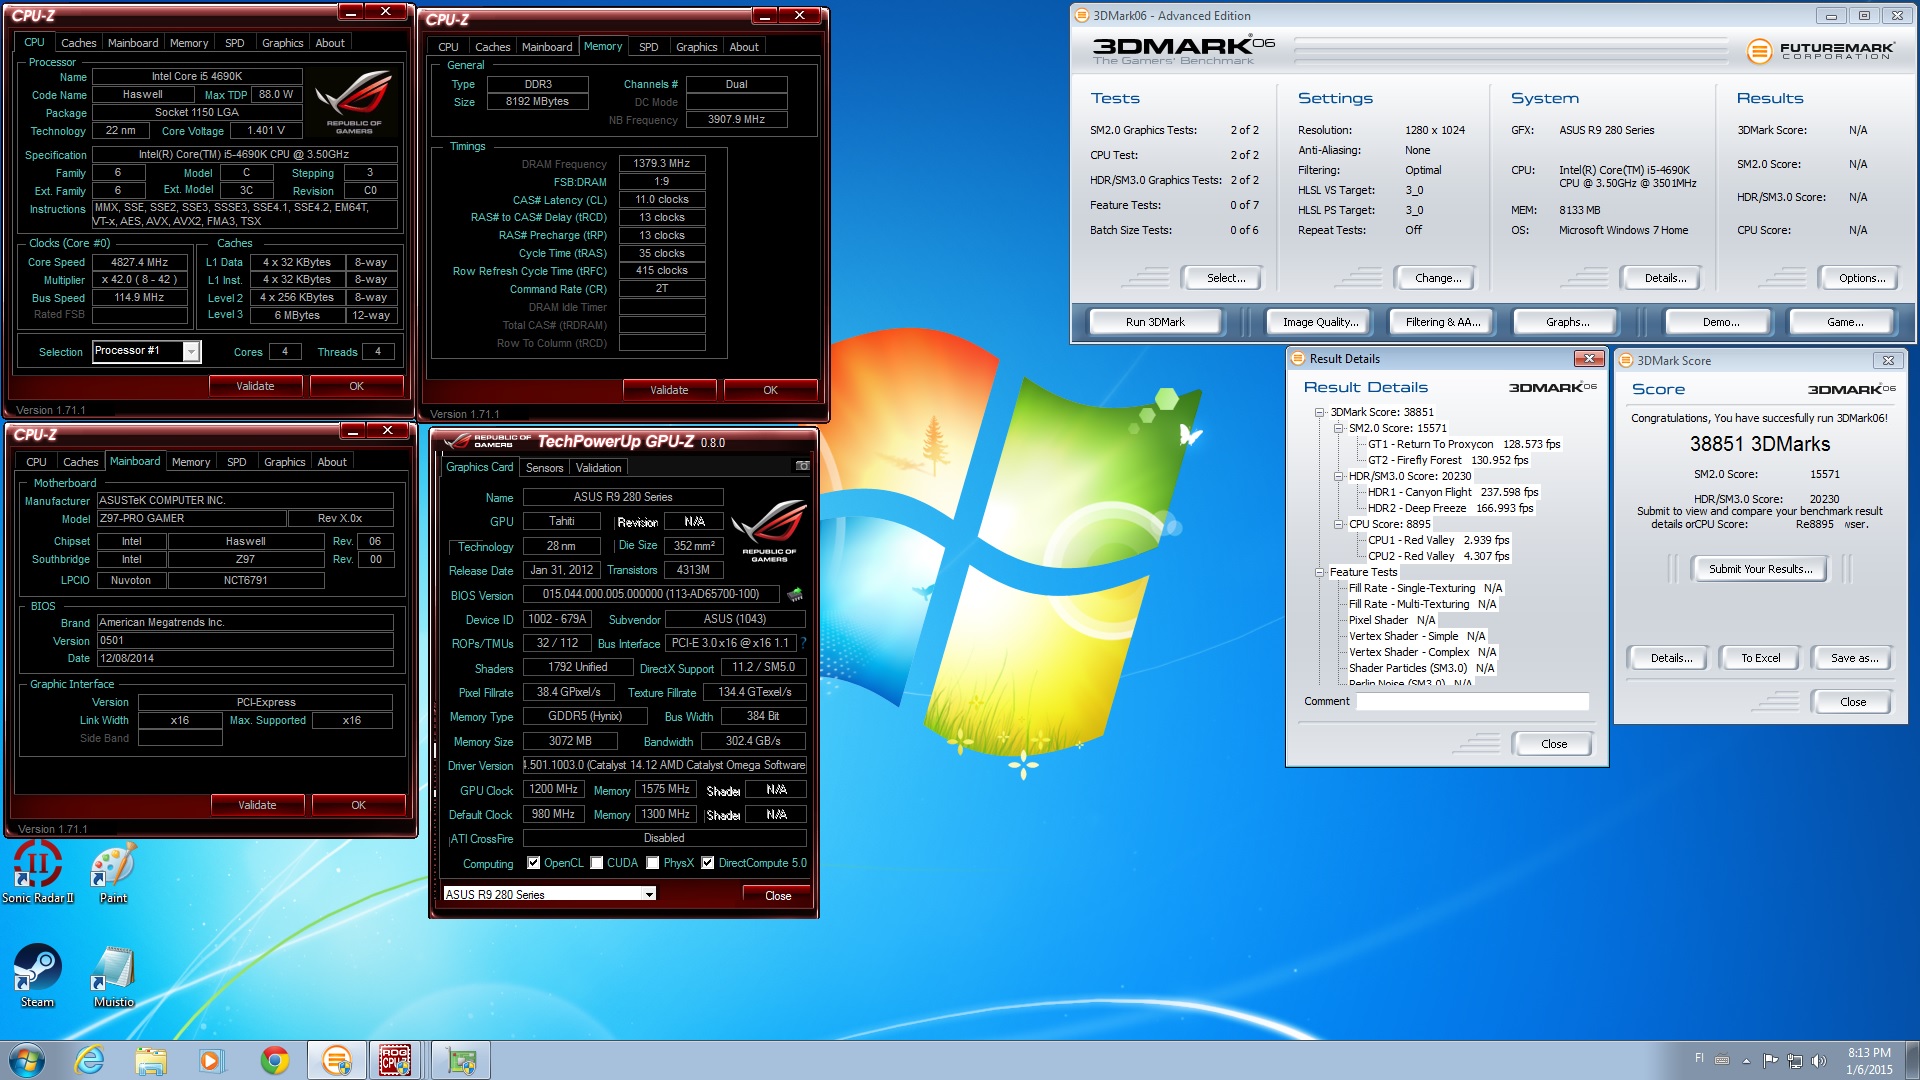The height and width of the screenshot is (1080, 1920).
Task: Click the Filtering & AA... button
Action: (1442, 322)
